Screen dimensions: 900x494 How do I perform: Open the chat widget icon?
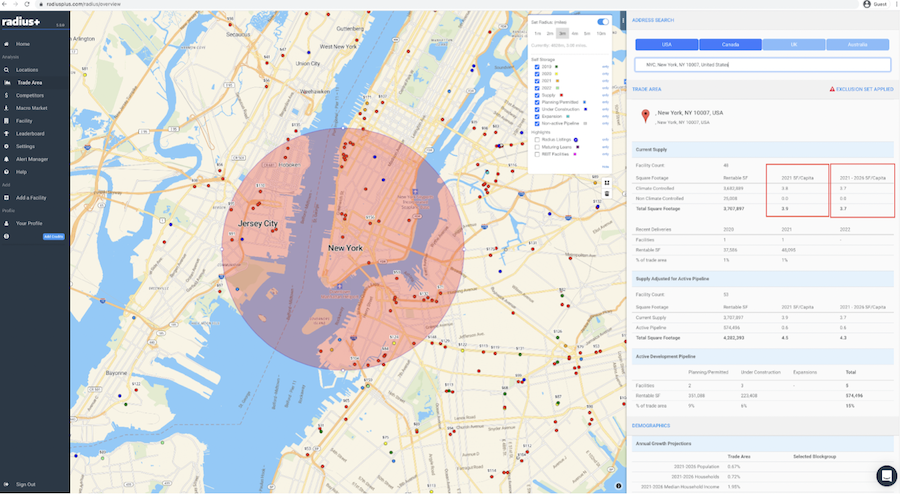coord(887,476)
